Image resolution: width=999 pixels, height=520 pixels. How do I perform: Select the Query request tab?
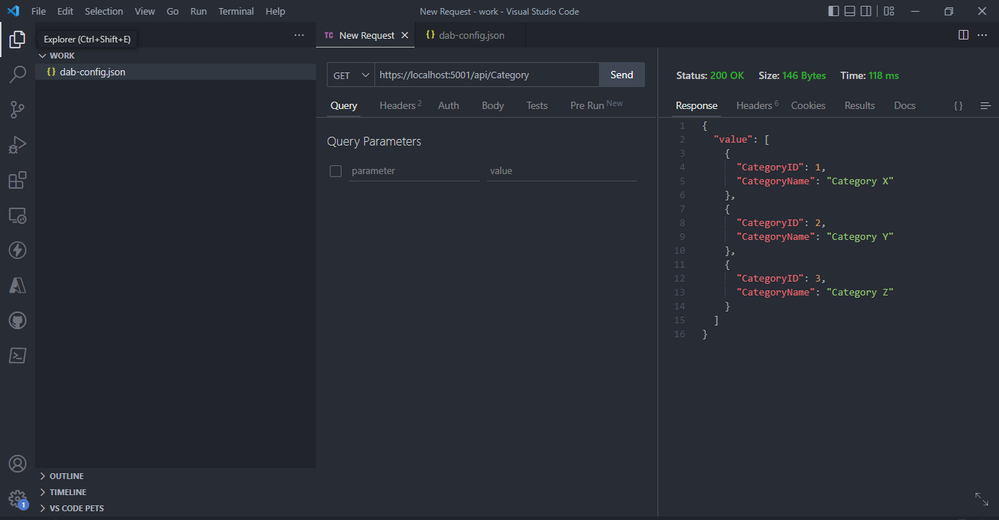pos(343,106)
